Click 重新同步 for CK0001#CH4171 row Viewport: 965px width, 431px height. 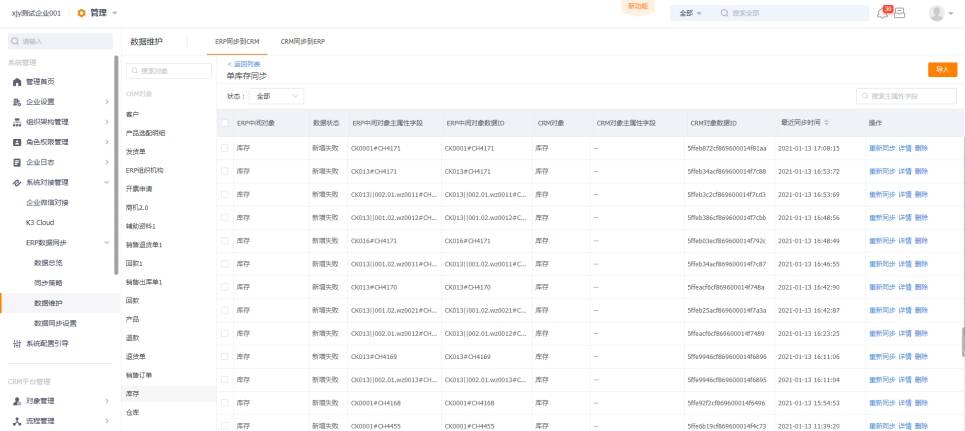[x=882, y=148]
